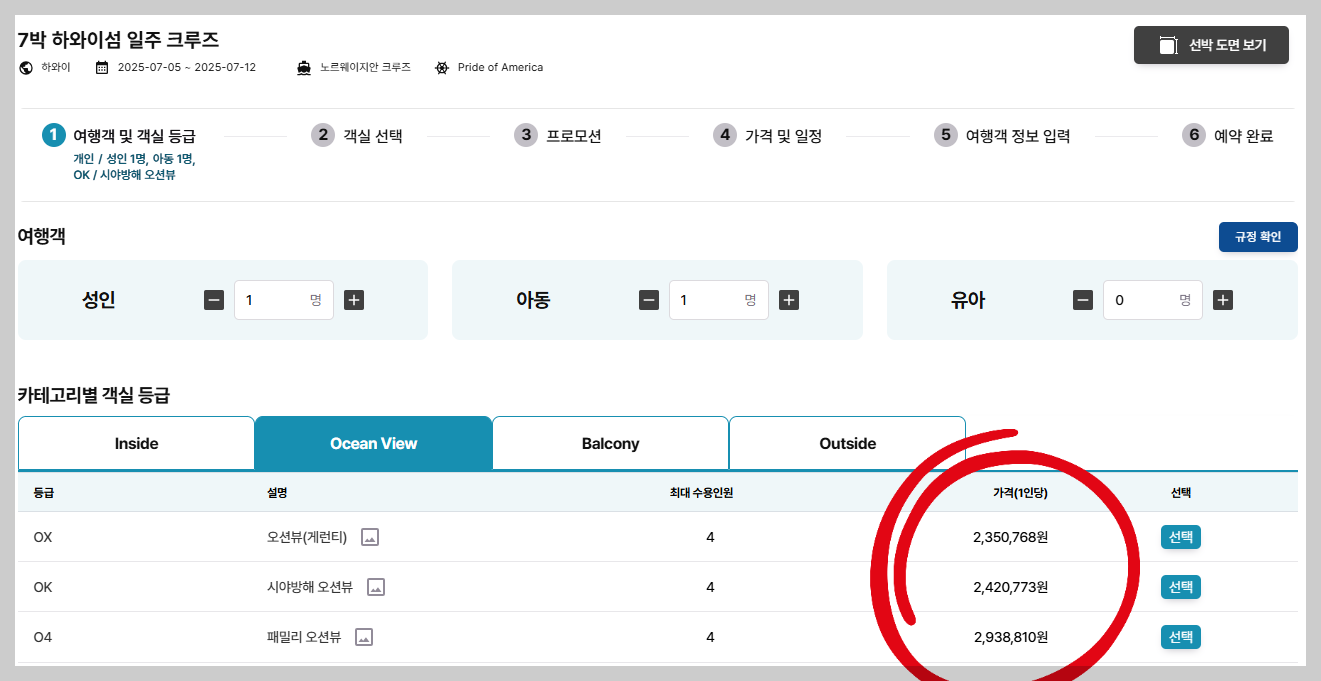
Task: Increase the infant count with the plus button
Action: 1223,299
